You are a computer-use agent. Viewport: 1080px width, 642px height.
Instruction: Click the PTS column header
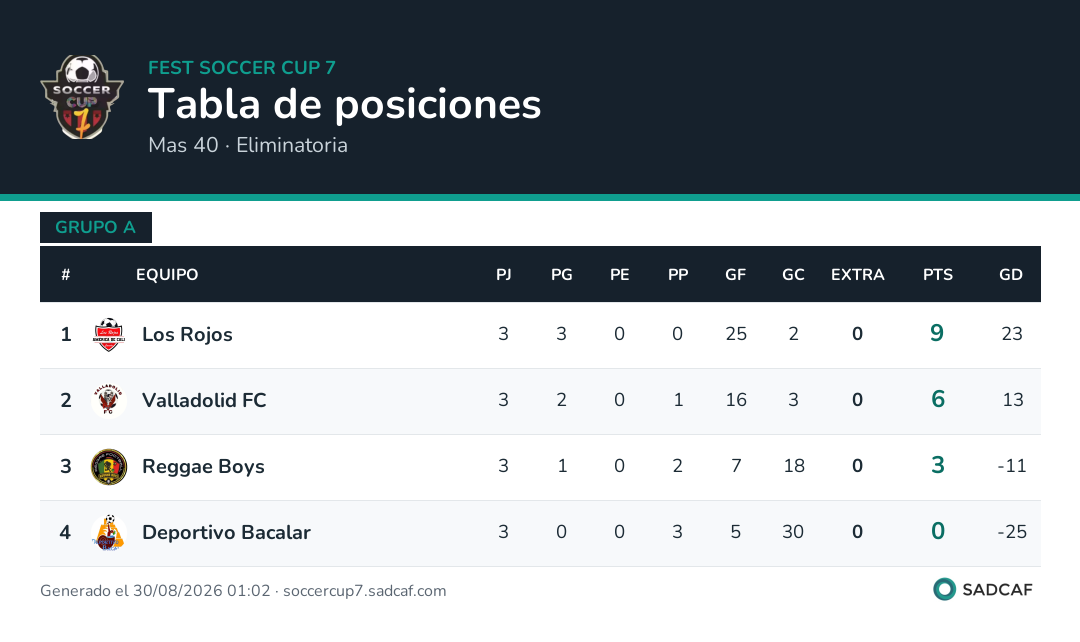click(937, 275)
